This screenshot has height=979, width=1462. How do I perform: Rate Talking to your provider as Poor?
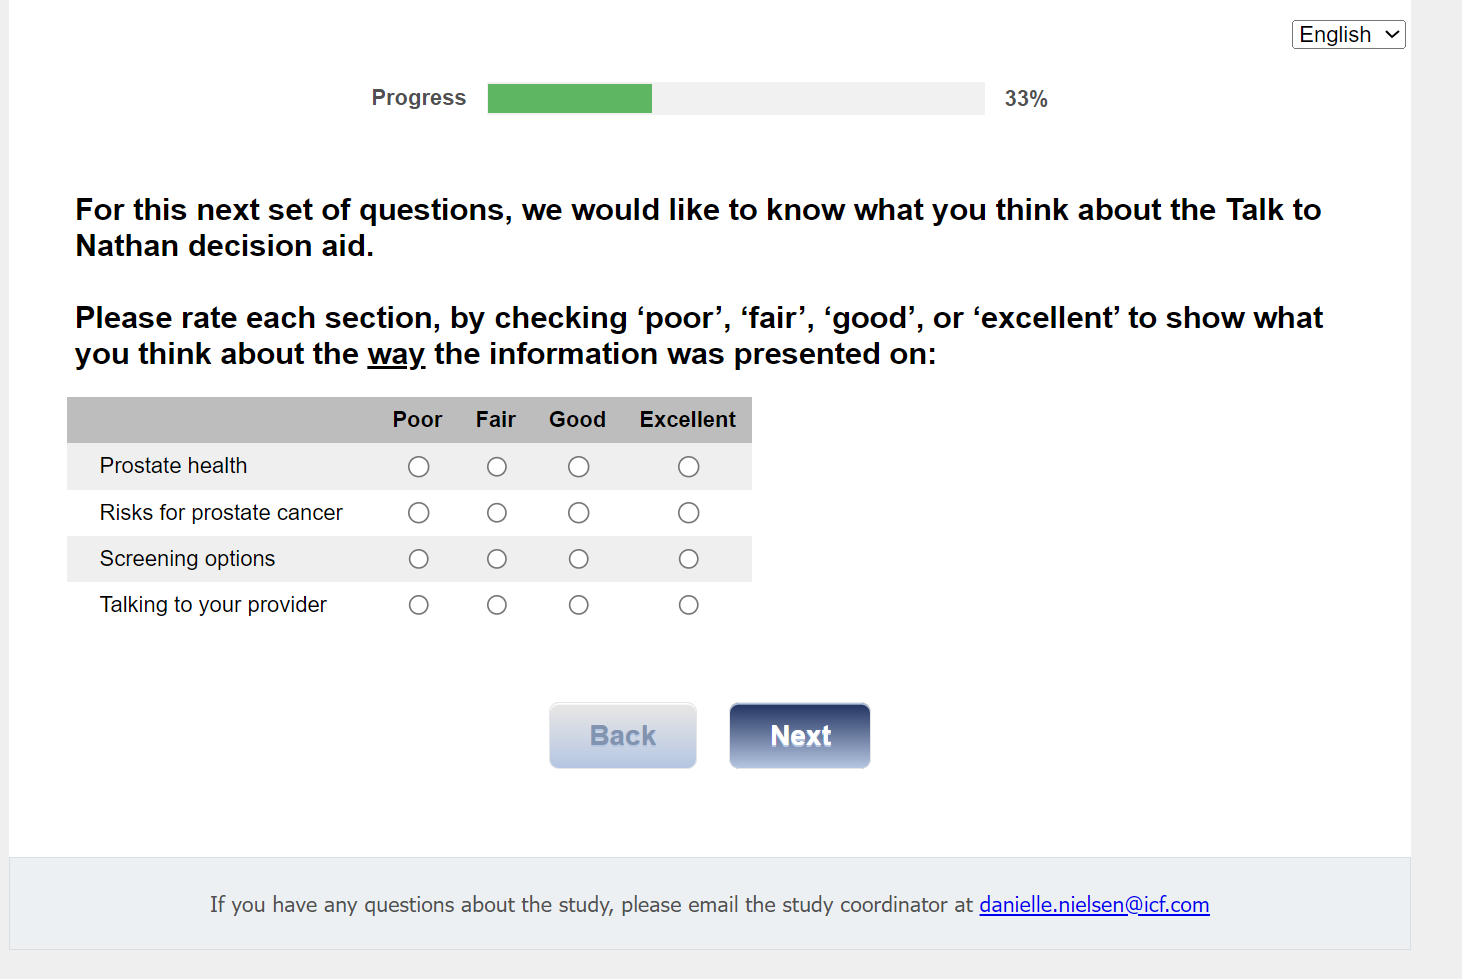(419, 605)
